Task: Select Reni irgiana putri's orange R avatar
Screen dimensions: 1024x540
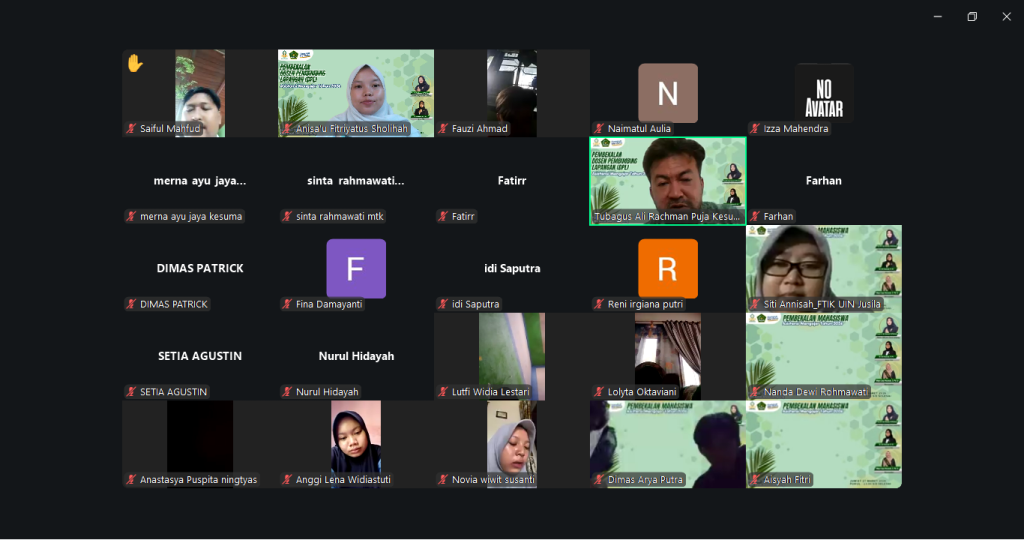Action: click(667, 269)
